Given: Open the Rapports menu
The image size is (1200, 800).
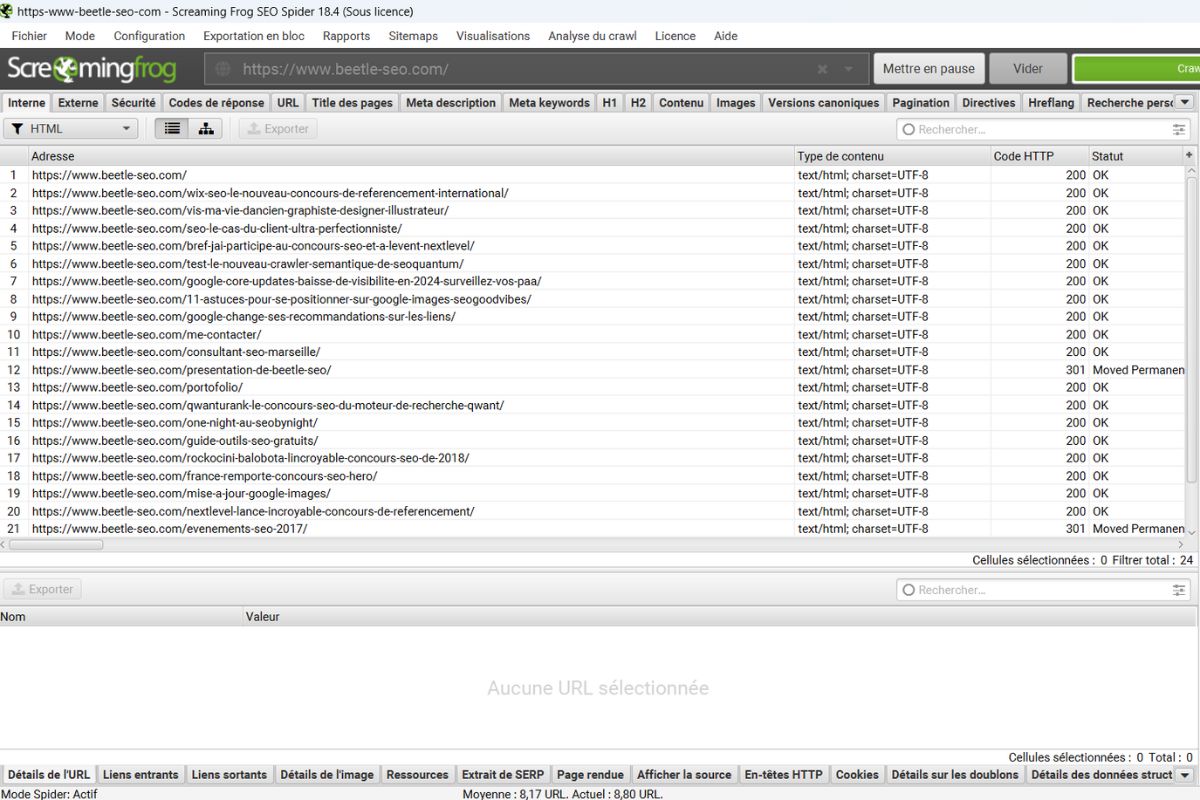Looking at the screenshot, I should tap(346, 36).
